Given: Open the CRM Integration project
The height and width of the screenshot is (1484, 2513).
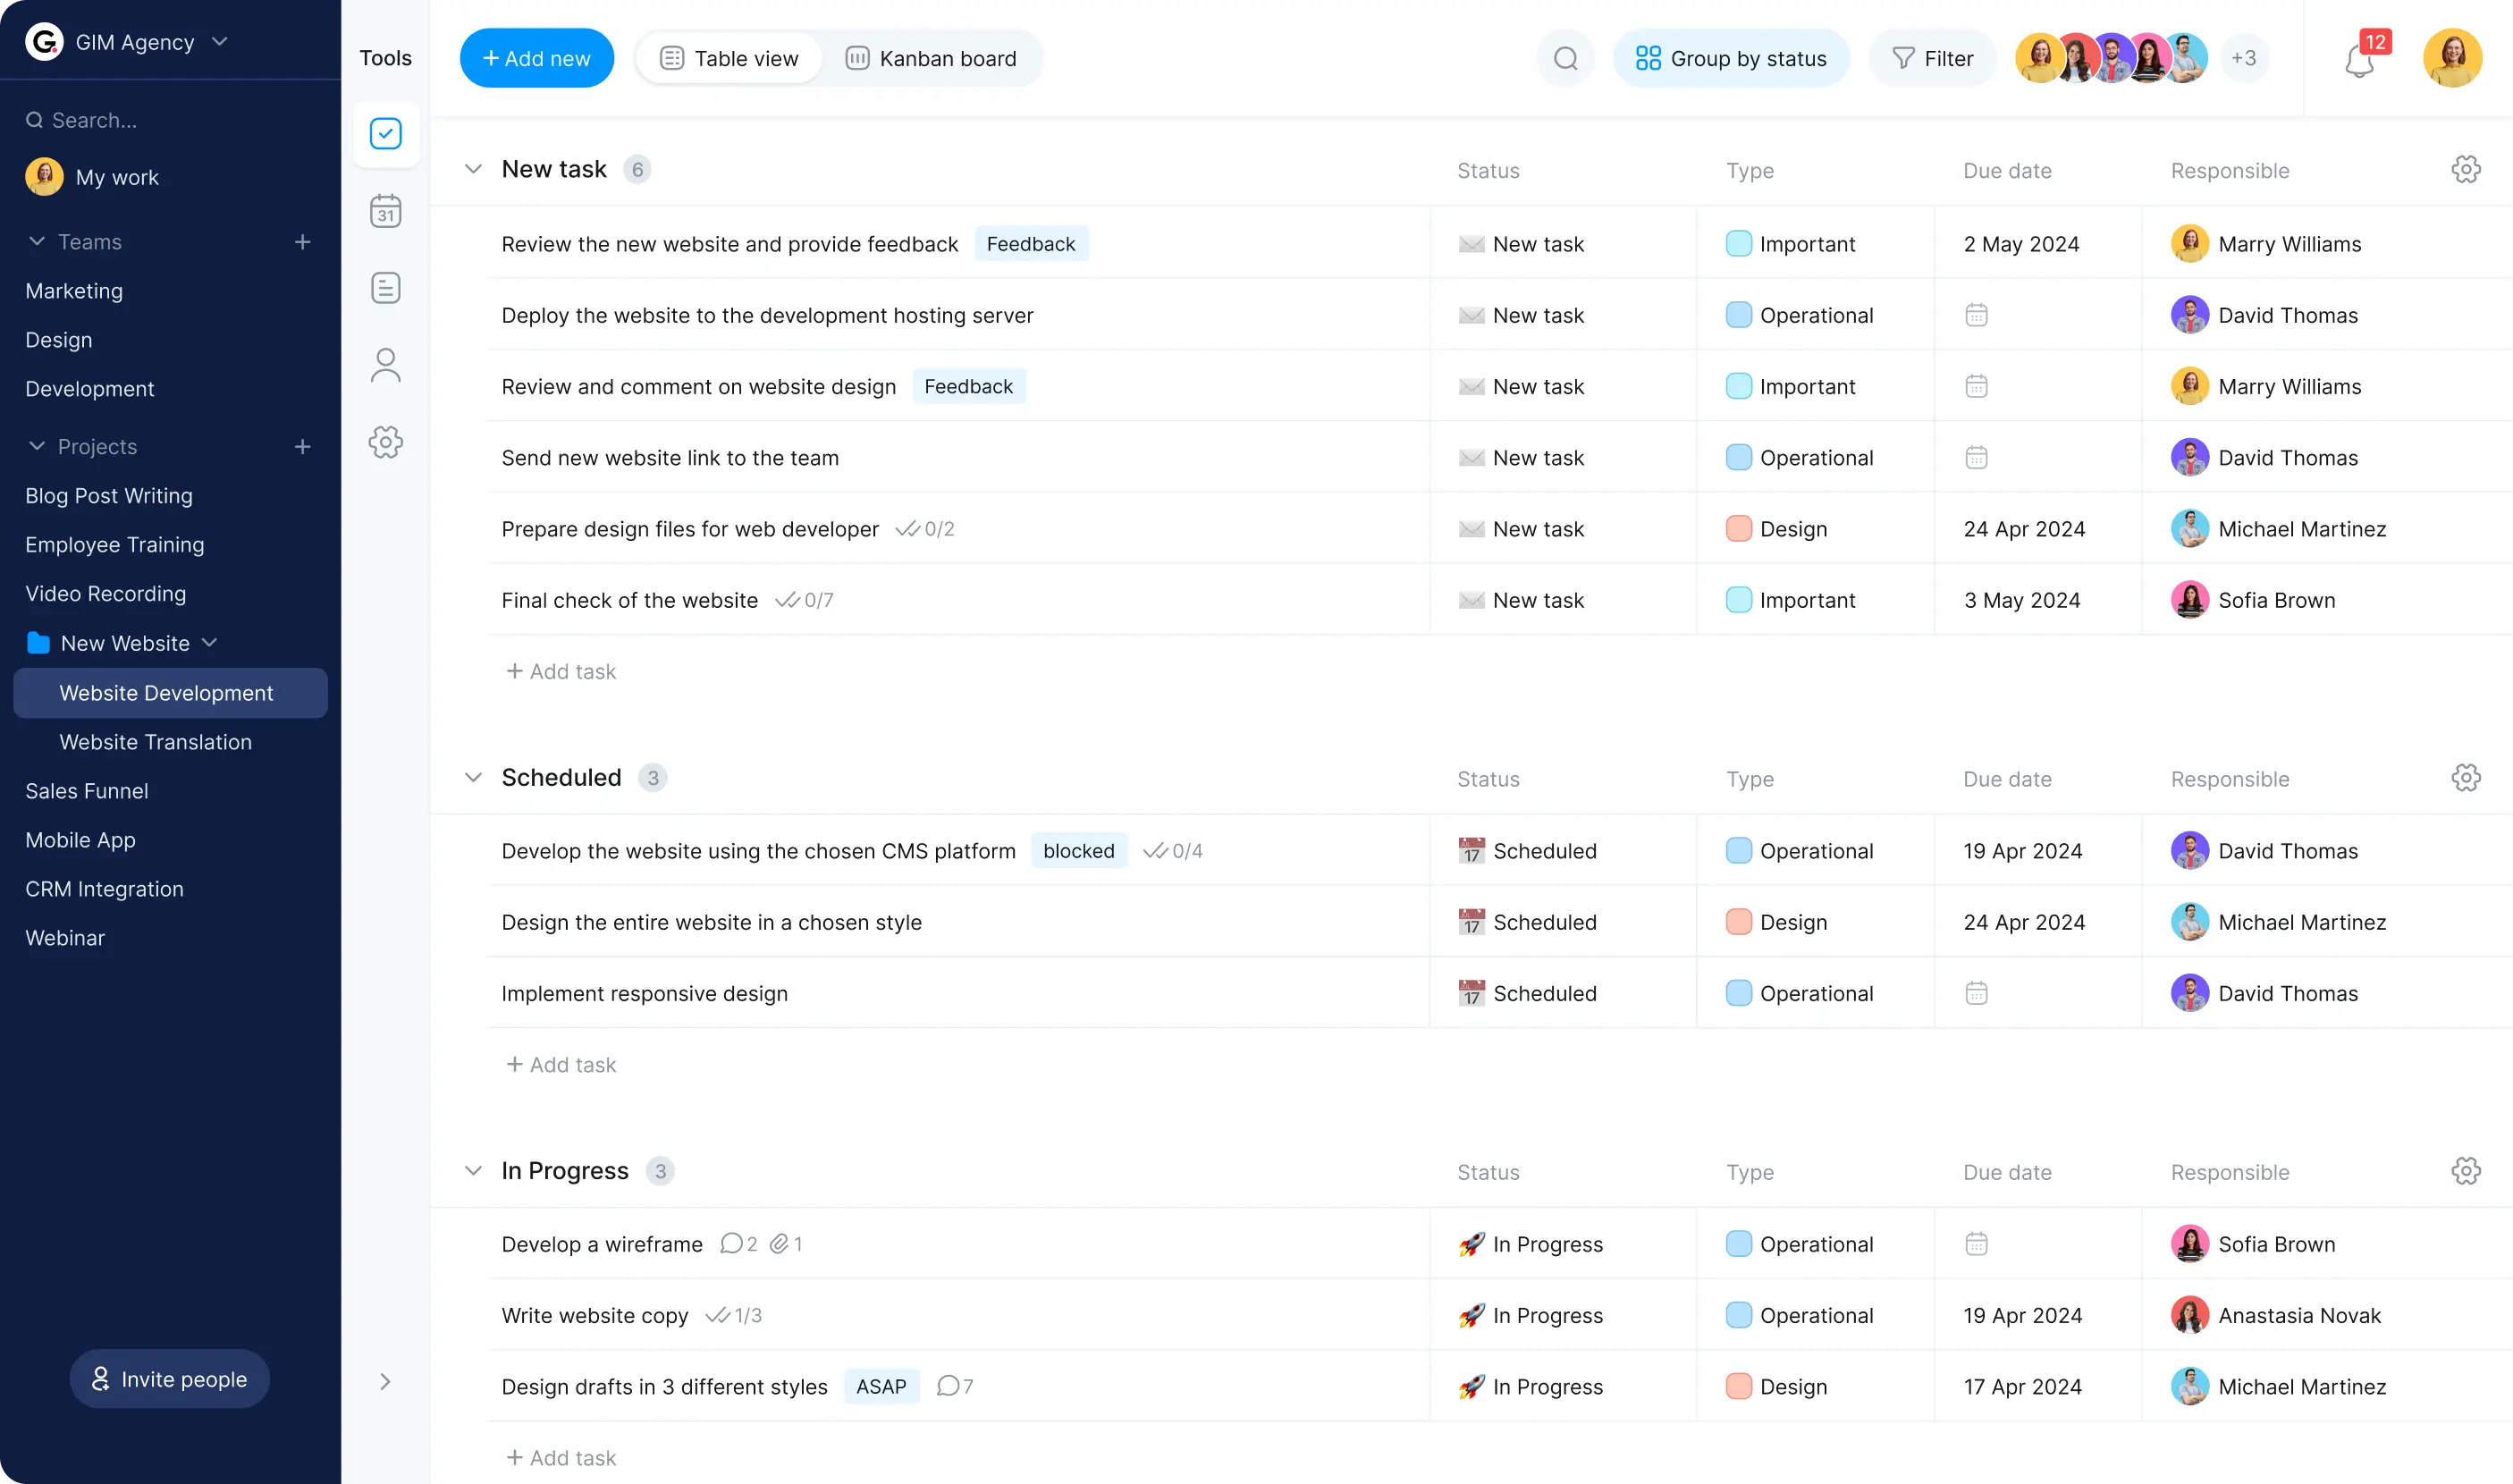Looking at the screenshot, I should pyautogui.click(x=104, y=889).
